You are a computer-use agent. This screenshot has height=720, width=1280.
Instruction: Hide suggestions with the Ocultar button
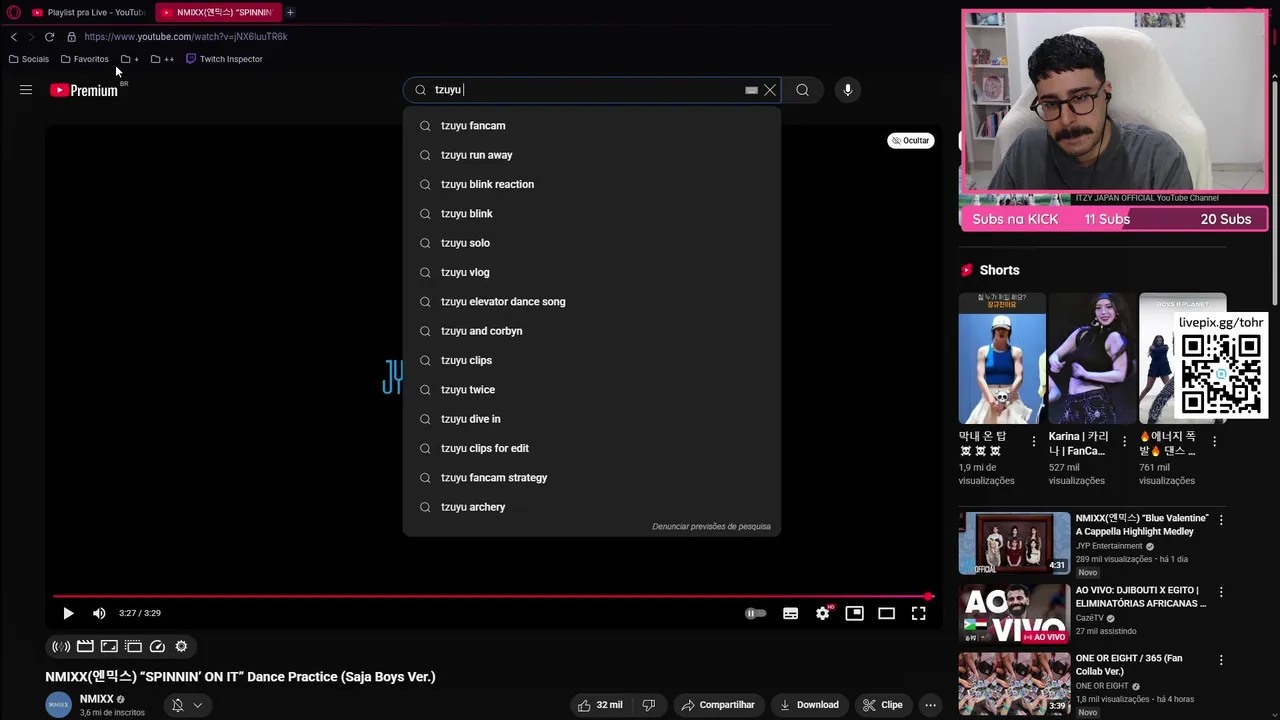click(910, 141)
